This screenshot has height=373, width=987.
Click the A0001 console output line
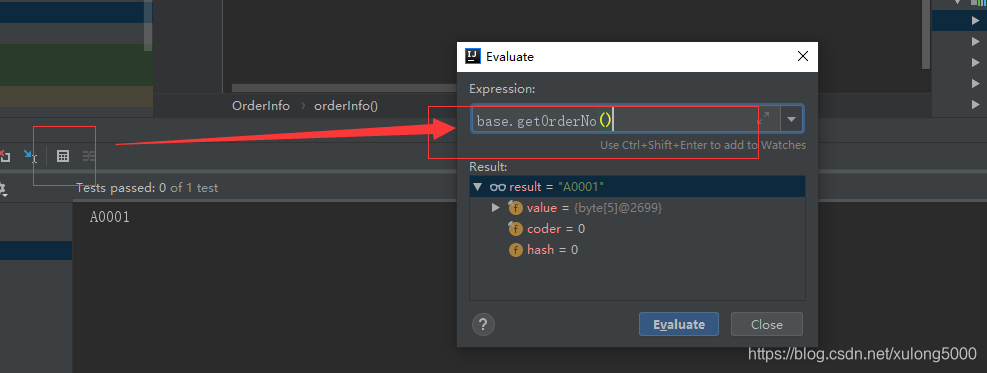(x=110, y=218)
